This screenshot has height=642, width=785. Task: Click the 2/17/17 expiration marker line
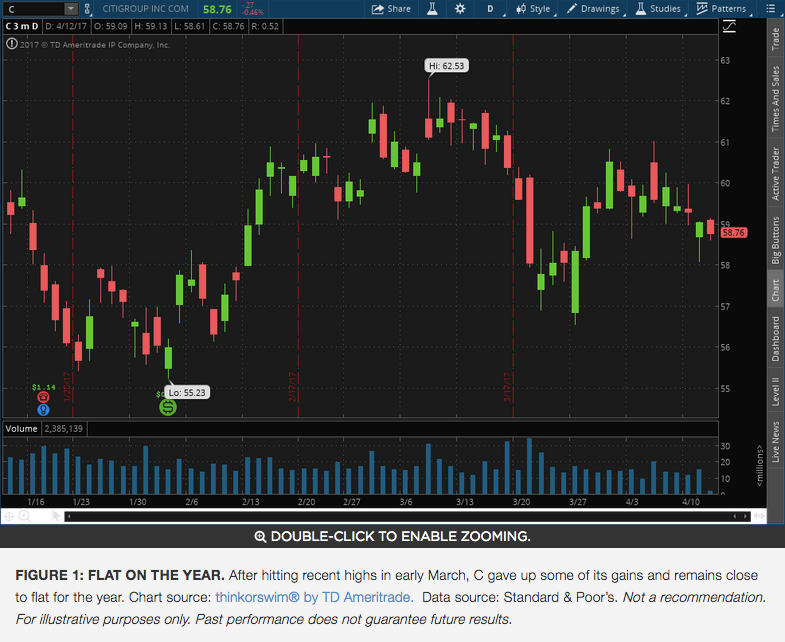pos(298,225)
